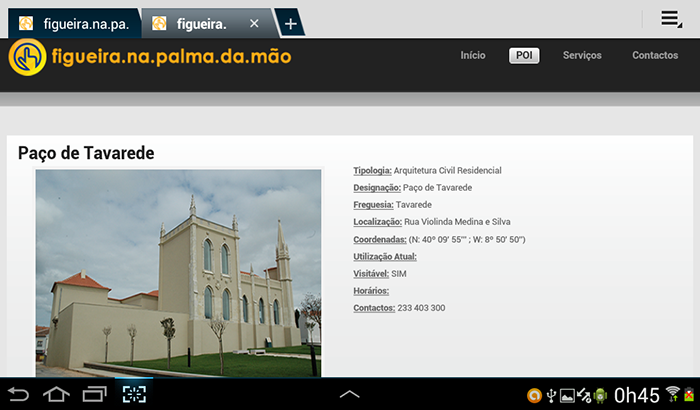700x410 pixels.
Task: Tap the screenshot capture icon
Action: [134, 394]
